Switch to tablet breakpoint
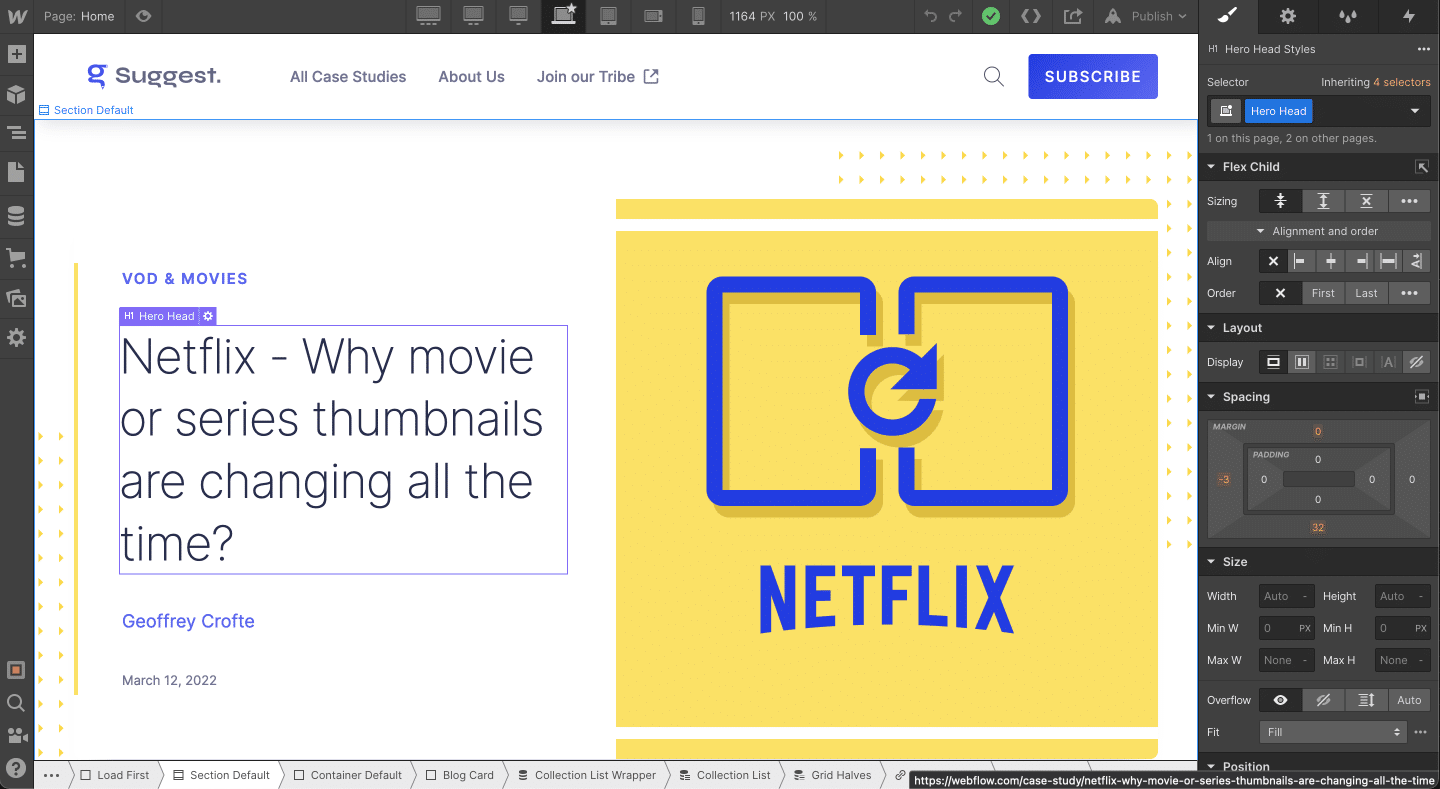This screenshot has height=789, width=1440. pos(608,16)
